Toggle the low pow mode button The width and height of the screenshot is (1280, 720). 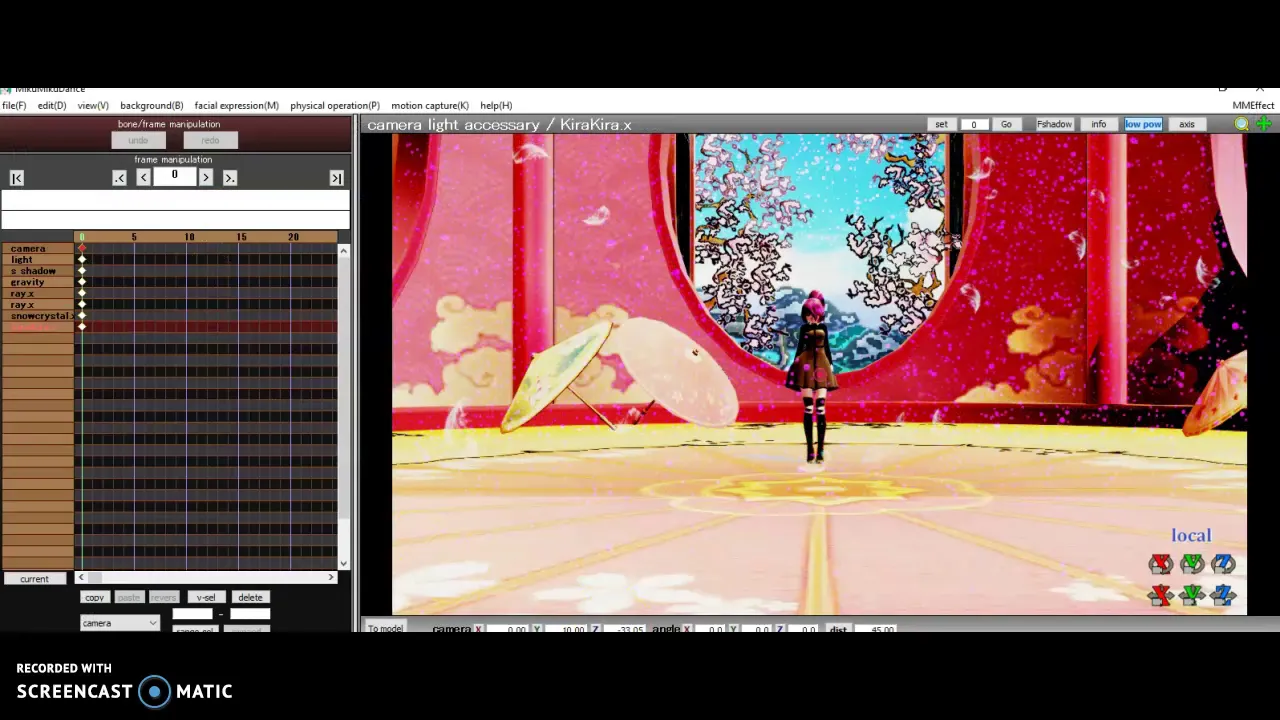(1143, 124)
